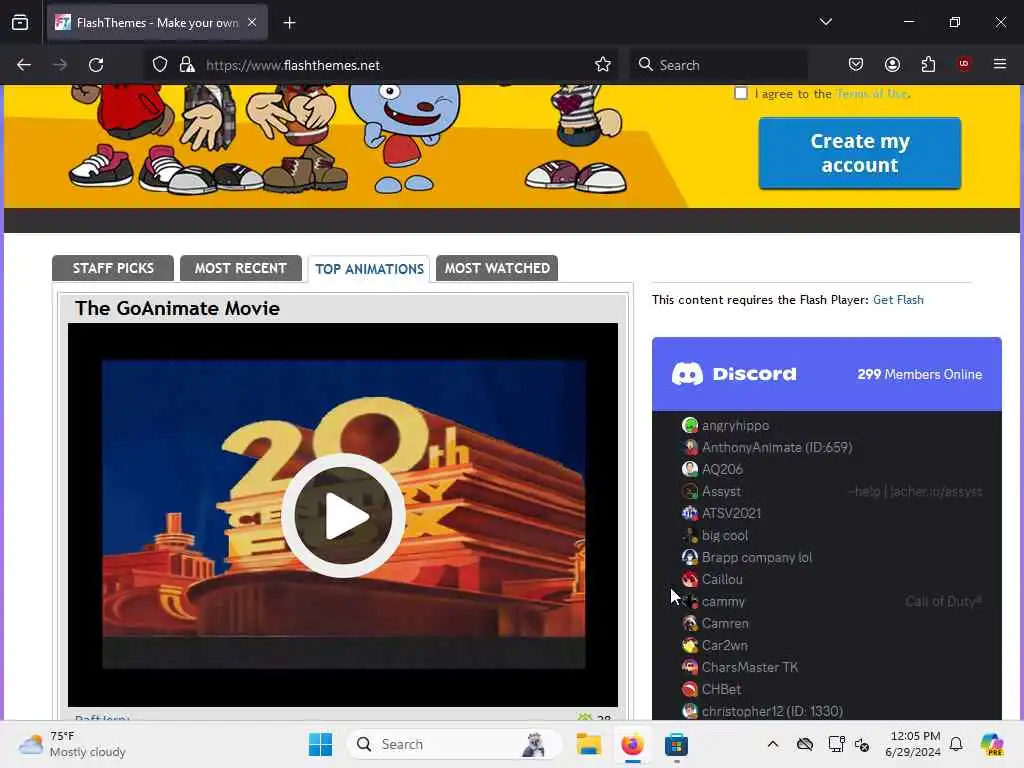Image resolution: width=1024 pixels, height=768 pixels.
Task: Click the Camren member entry
Action: (x=714, y=623)
